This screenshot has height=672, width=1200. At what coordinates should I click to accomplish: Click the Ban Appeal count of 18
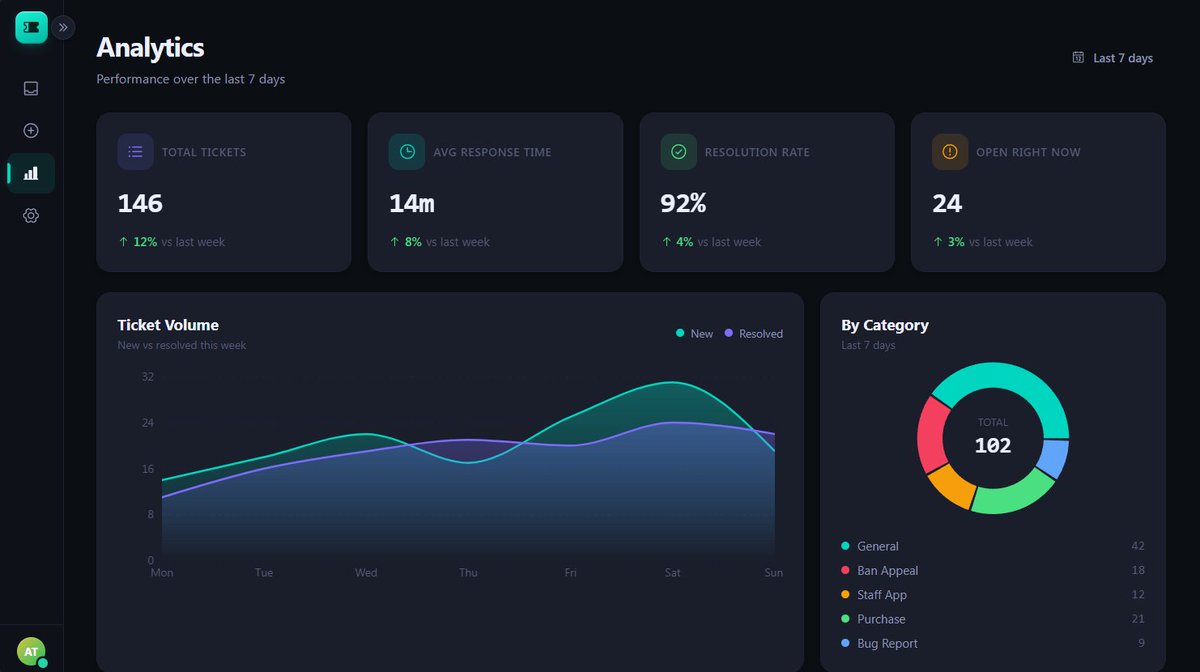1138,570
